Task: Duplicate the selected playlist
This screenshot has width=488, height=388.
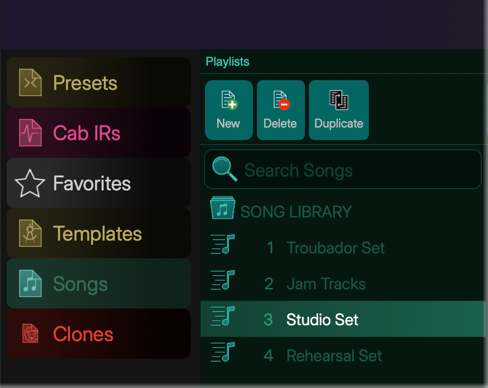Action: pyautogui.click(x=339, y=110)
